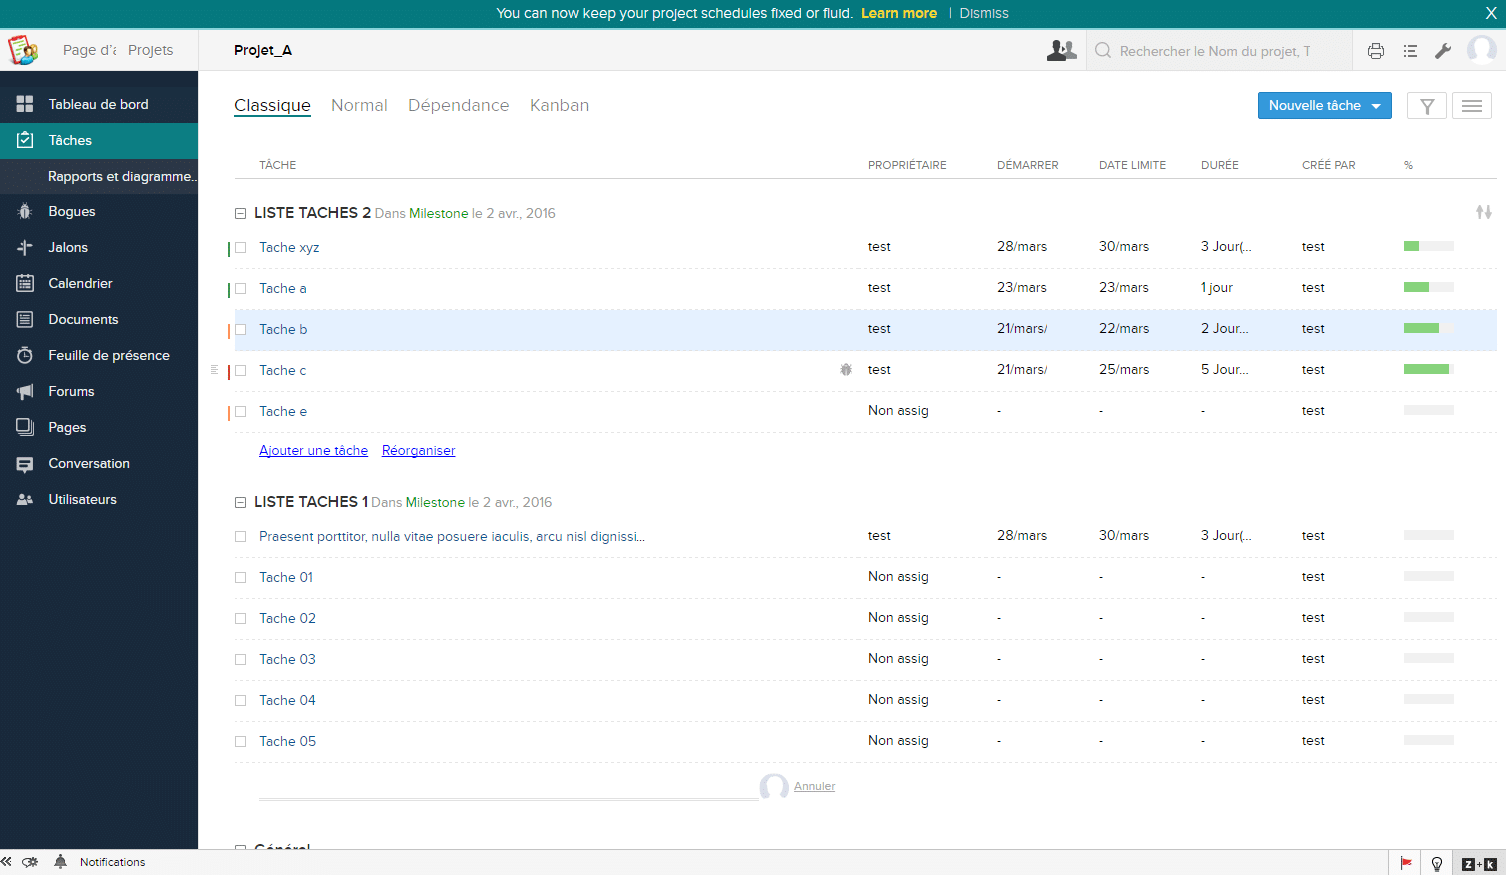
Task: Collapse the LISTE TACHES 1 group
Action: (240, 502)
